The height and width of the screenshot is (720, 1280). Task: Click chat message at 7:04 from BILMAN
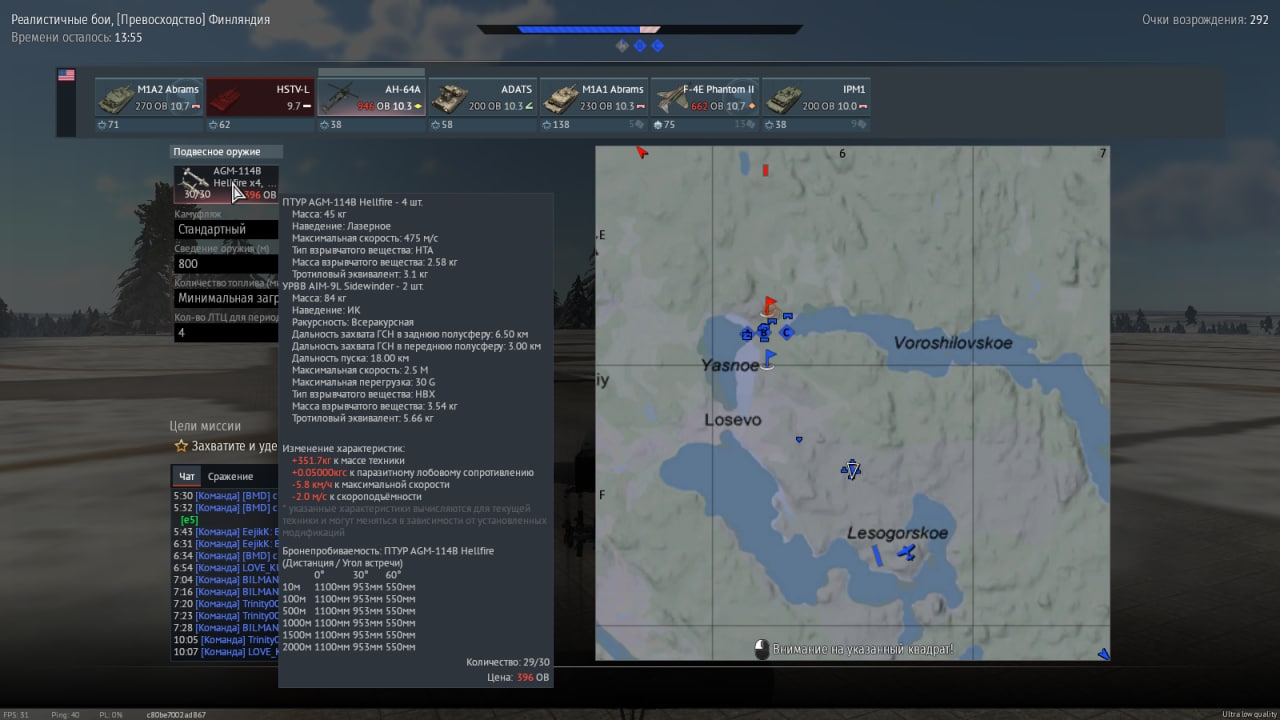pyautogui.click(x=226, y=580)
